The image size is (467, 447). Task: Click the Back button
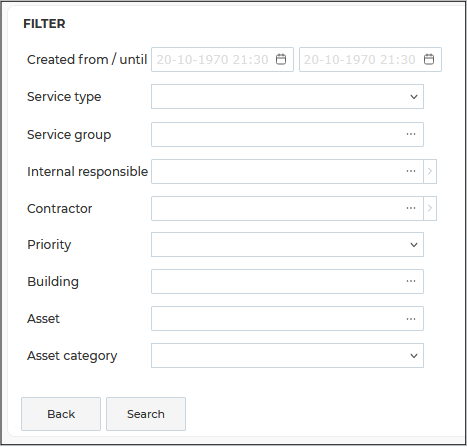[61, 414]
